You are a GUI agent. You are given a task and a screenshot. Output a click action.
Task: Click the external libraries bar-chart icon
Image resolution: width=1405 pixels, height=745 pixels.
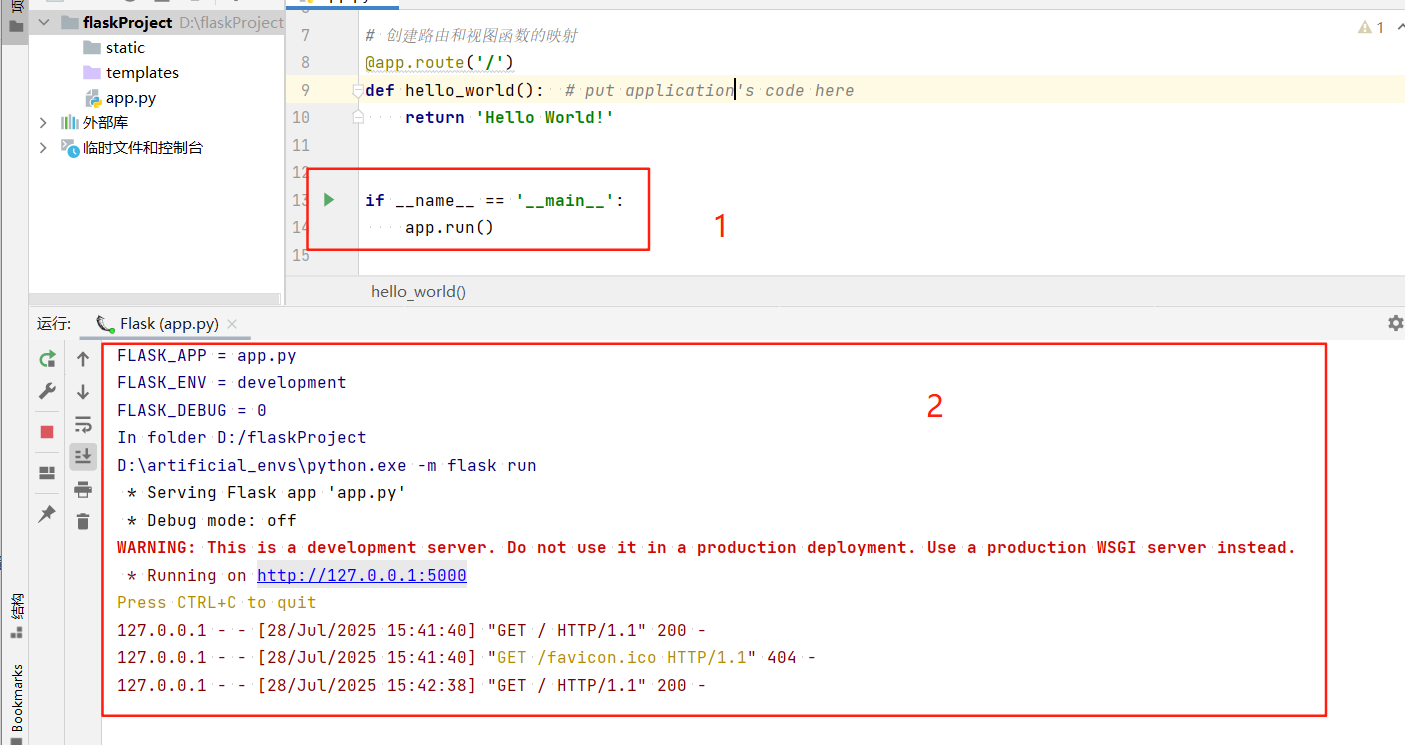pos(69,122)
